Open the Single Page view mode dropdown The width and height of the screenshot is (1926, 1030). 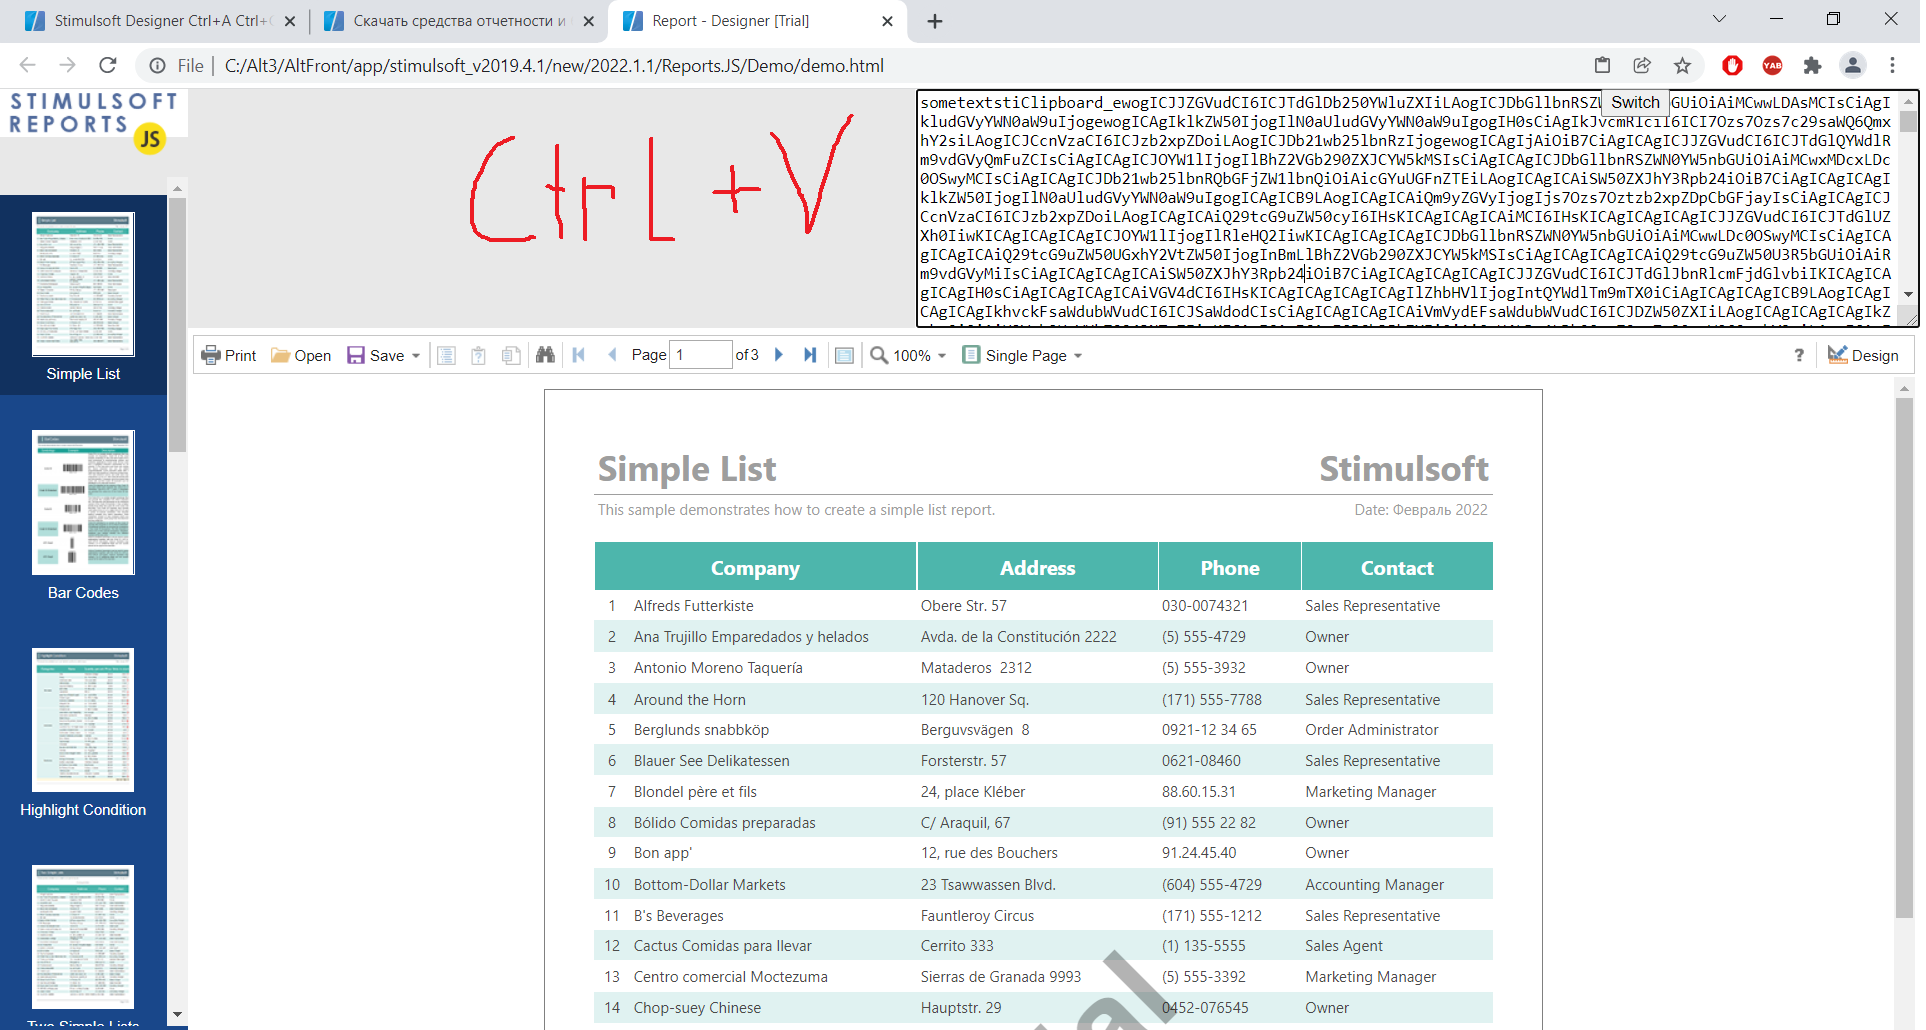pos(1022,355)
